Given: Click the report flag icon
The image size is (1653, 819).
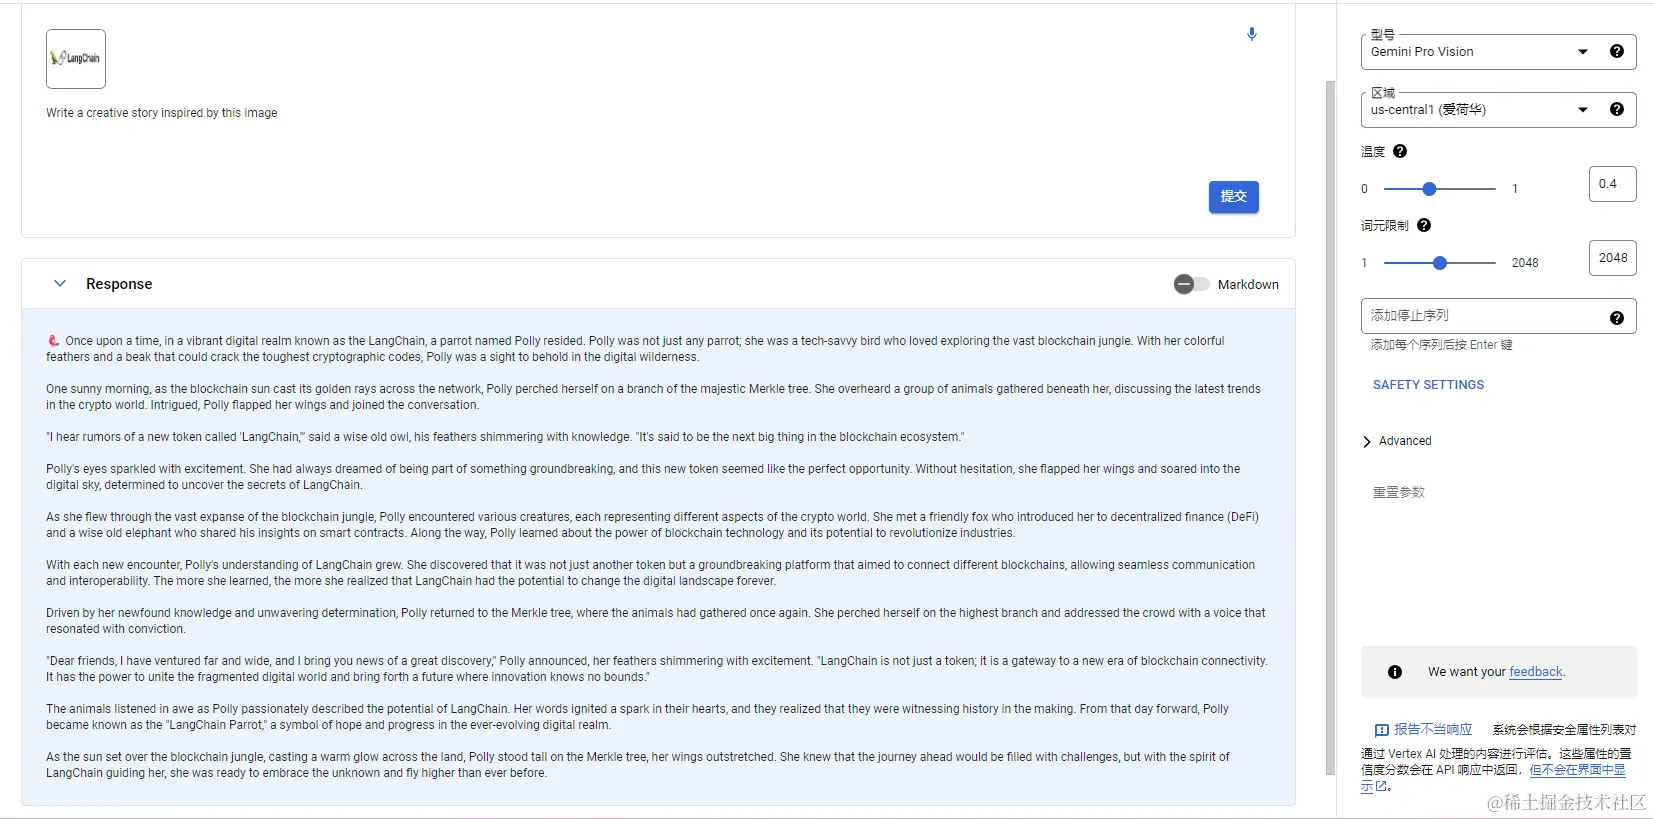Looking at the screenshot, I should [x=1382, y=730].
